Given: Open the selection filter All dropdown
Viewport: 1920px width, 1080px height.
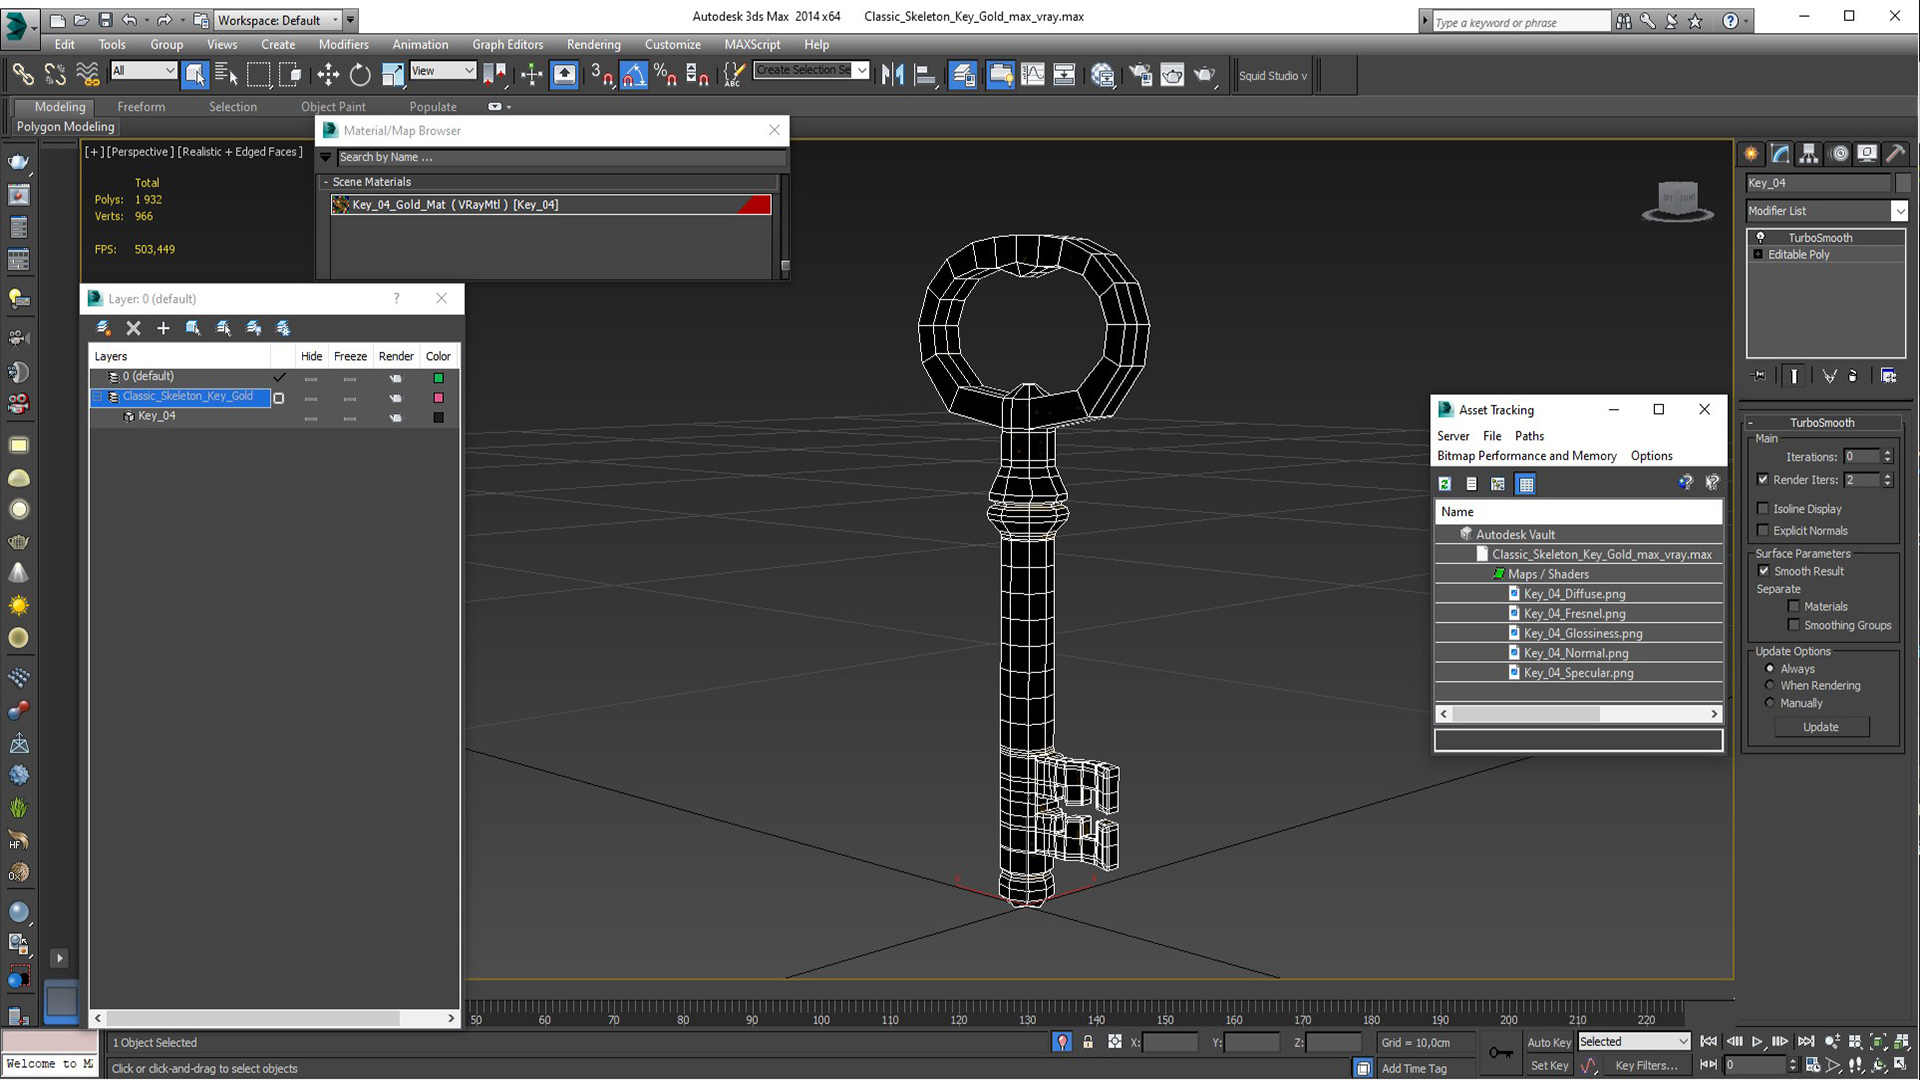Looking at the screenshot, I should click(x=143, y=71).
